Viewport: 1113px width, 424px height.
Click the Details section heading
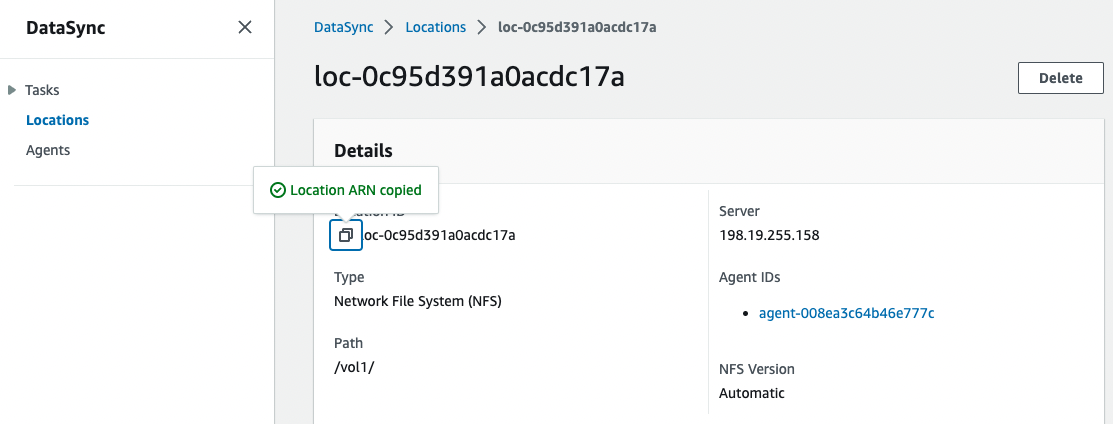363,151
